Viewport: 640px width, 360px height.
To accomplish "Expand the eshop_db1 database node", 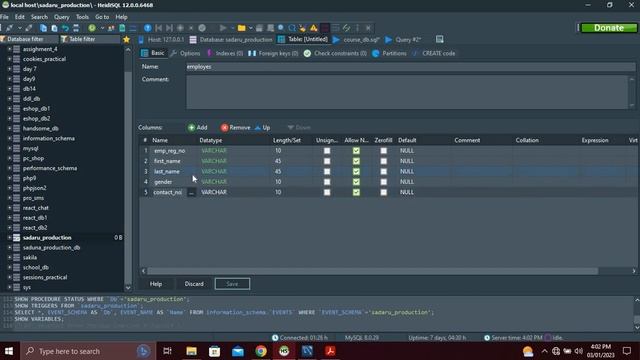I will pyautogui.click(x=9, y=109).
